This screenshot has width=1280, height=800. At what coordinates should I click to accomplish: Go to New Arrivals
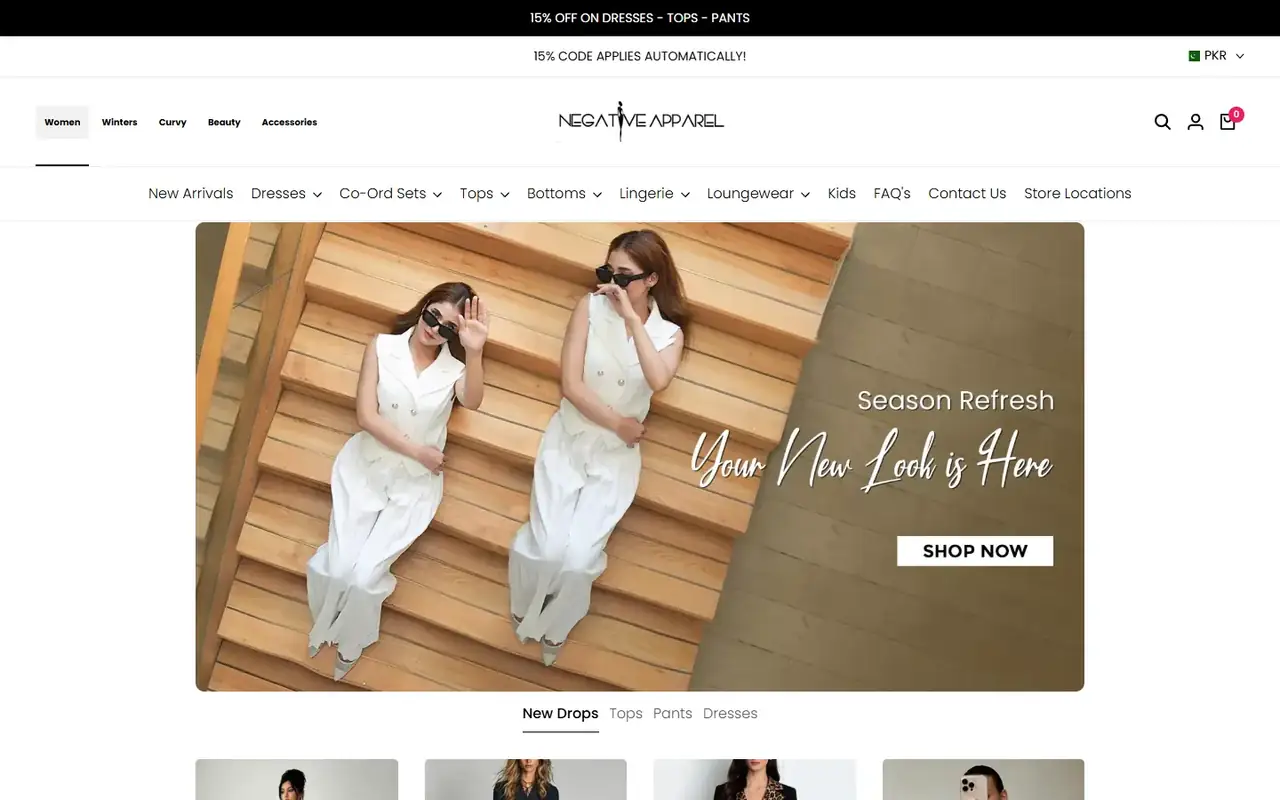[x=190, y=193]
